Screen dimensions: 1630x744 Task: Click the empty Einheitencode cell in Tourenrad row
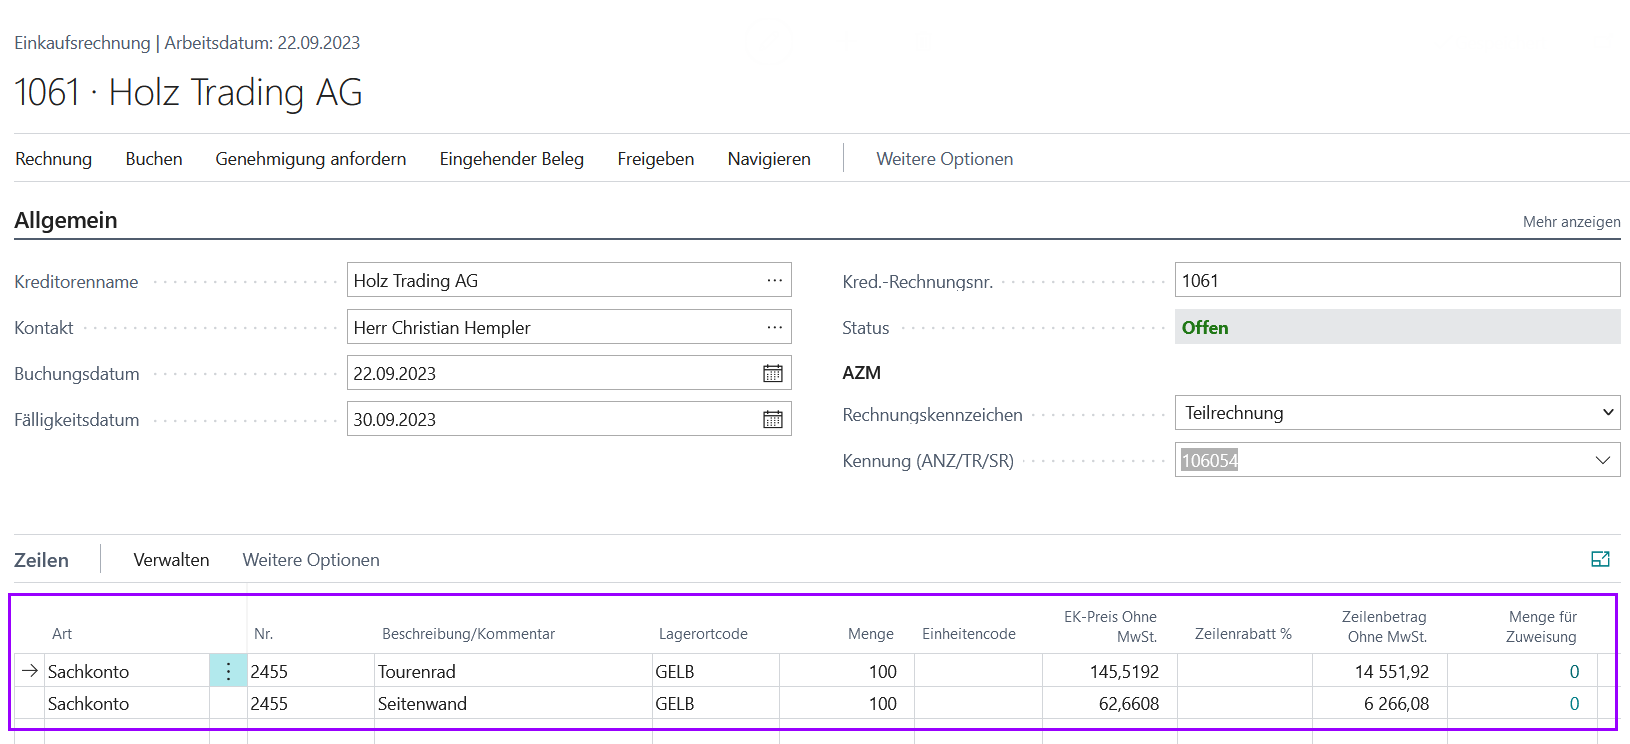tap(978, 671)
